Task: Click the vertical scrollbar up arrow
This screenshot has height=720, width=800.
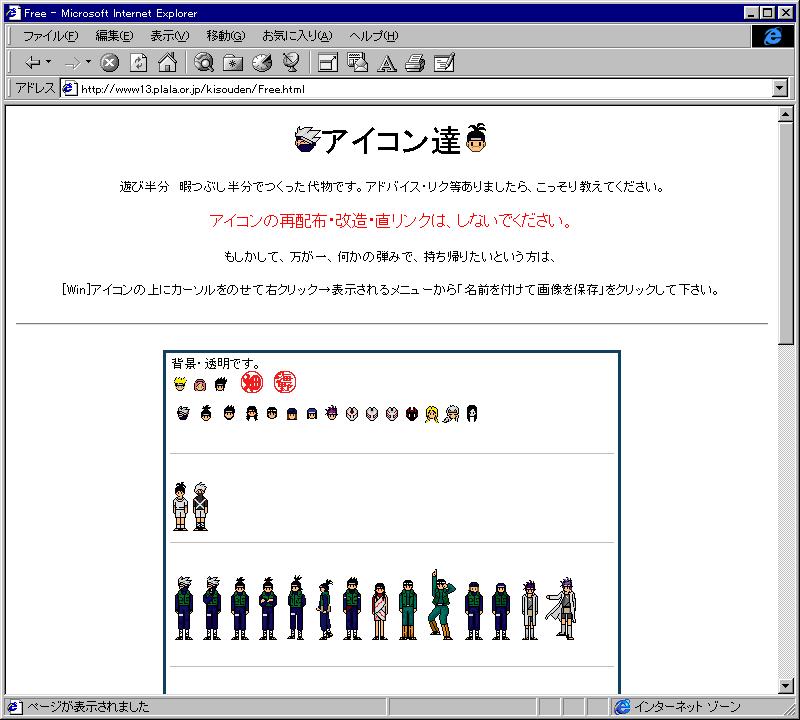Action: [x=786, y=114]
